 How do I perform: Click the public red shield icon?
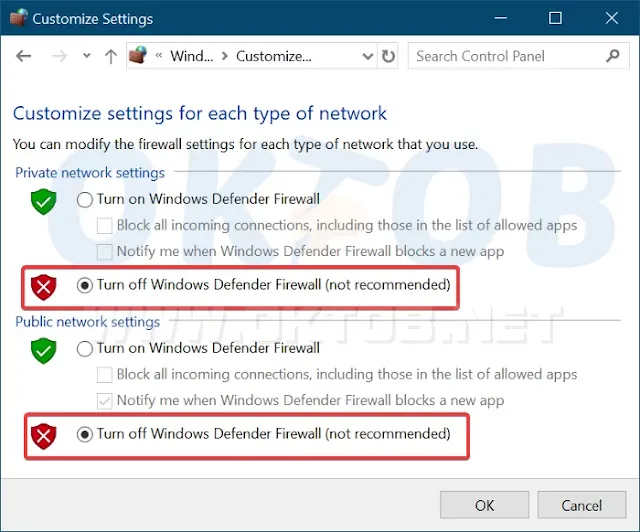(x=44, y=436)
